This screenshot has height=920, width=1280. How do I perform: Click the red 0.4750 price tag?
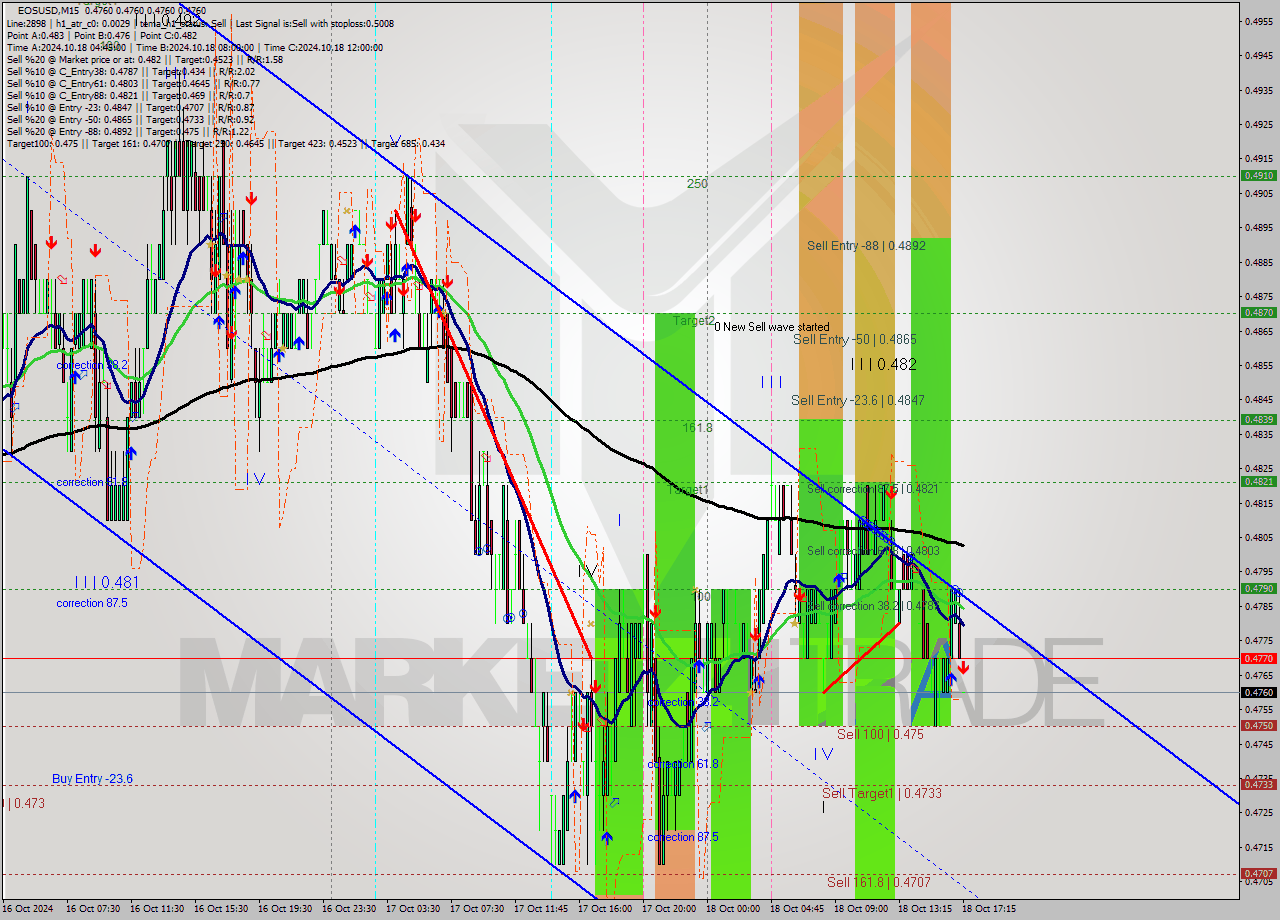1258,725
